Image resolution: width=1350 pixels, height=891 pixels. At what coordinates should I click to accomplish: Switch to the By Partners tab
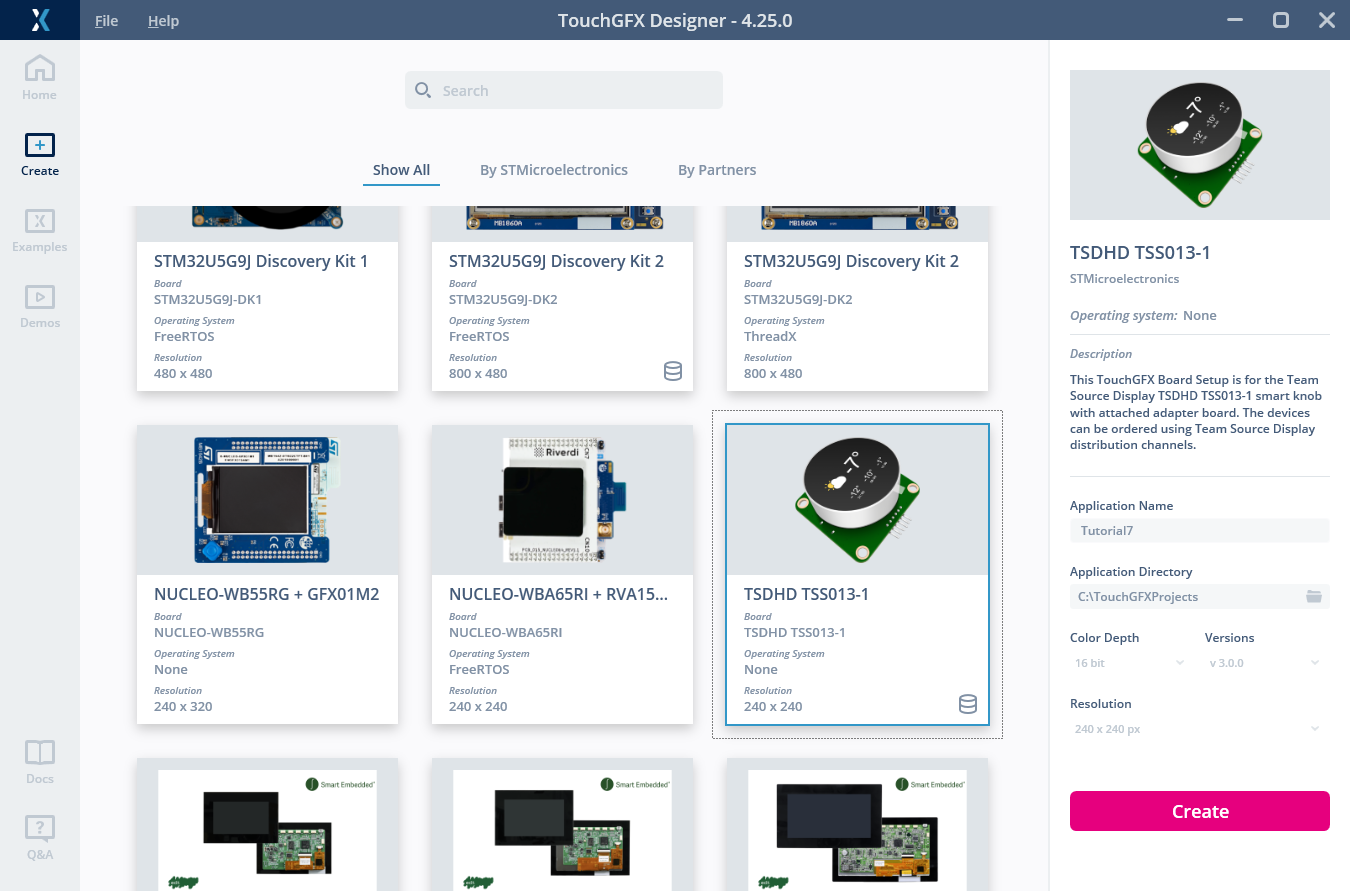click(716, 170)
